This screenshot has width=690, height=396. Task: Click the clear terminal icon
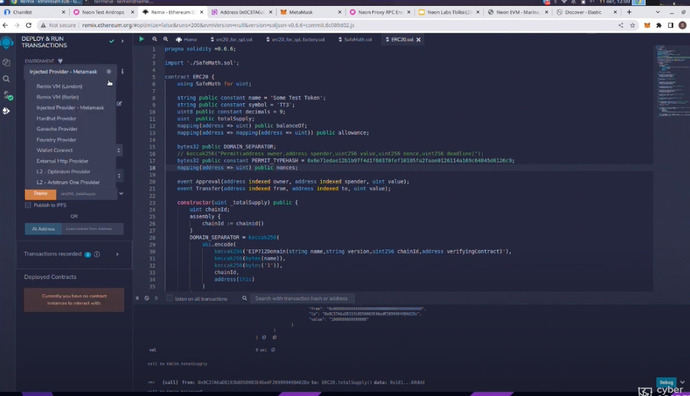tap(147, 298)
